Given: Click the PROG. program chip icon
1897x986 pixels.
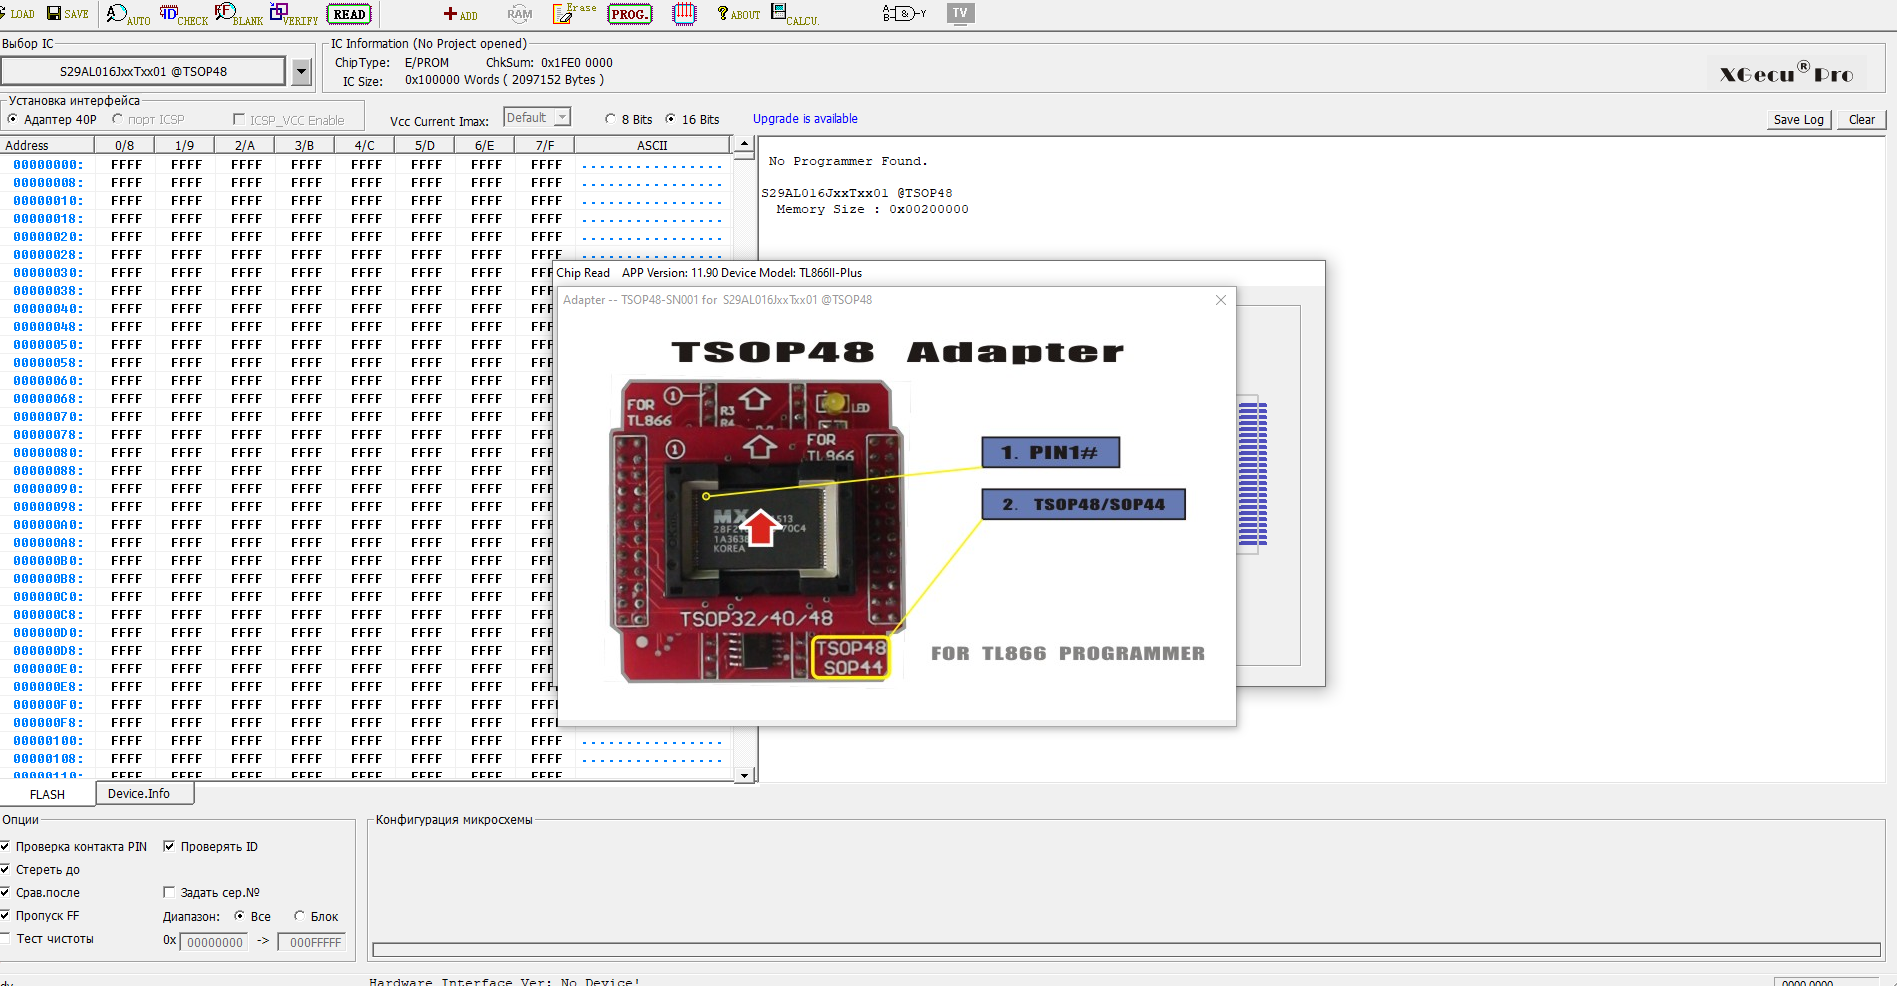Looking at the screenshot, I should click(629, 14).
